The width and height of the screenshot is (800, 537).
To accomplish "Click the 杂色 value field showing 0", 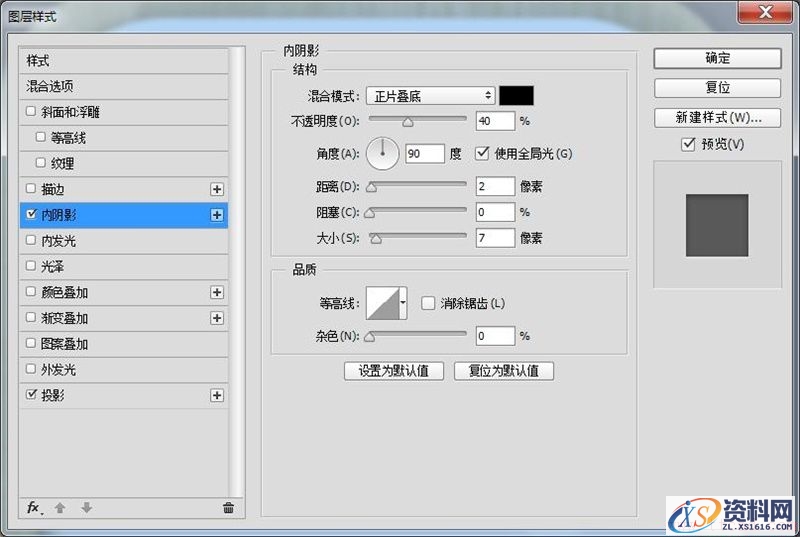I will coord(495,336).
